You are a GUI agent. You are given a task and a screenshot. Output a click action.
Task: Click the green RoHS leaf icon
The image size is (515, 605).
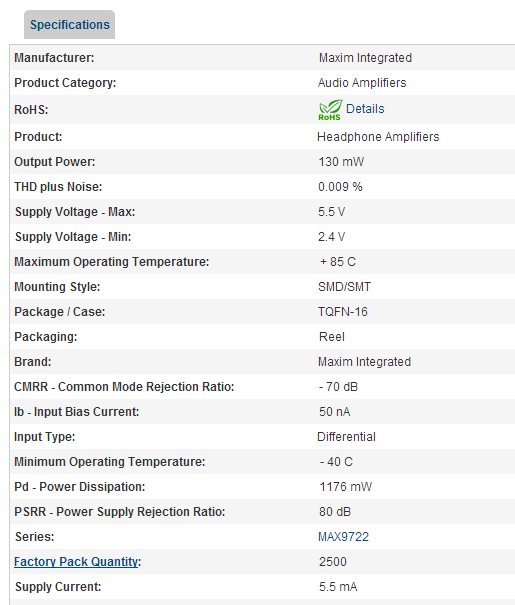point(330,110)
